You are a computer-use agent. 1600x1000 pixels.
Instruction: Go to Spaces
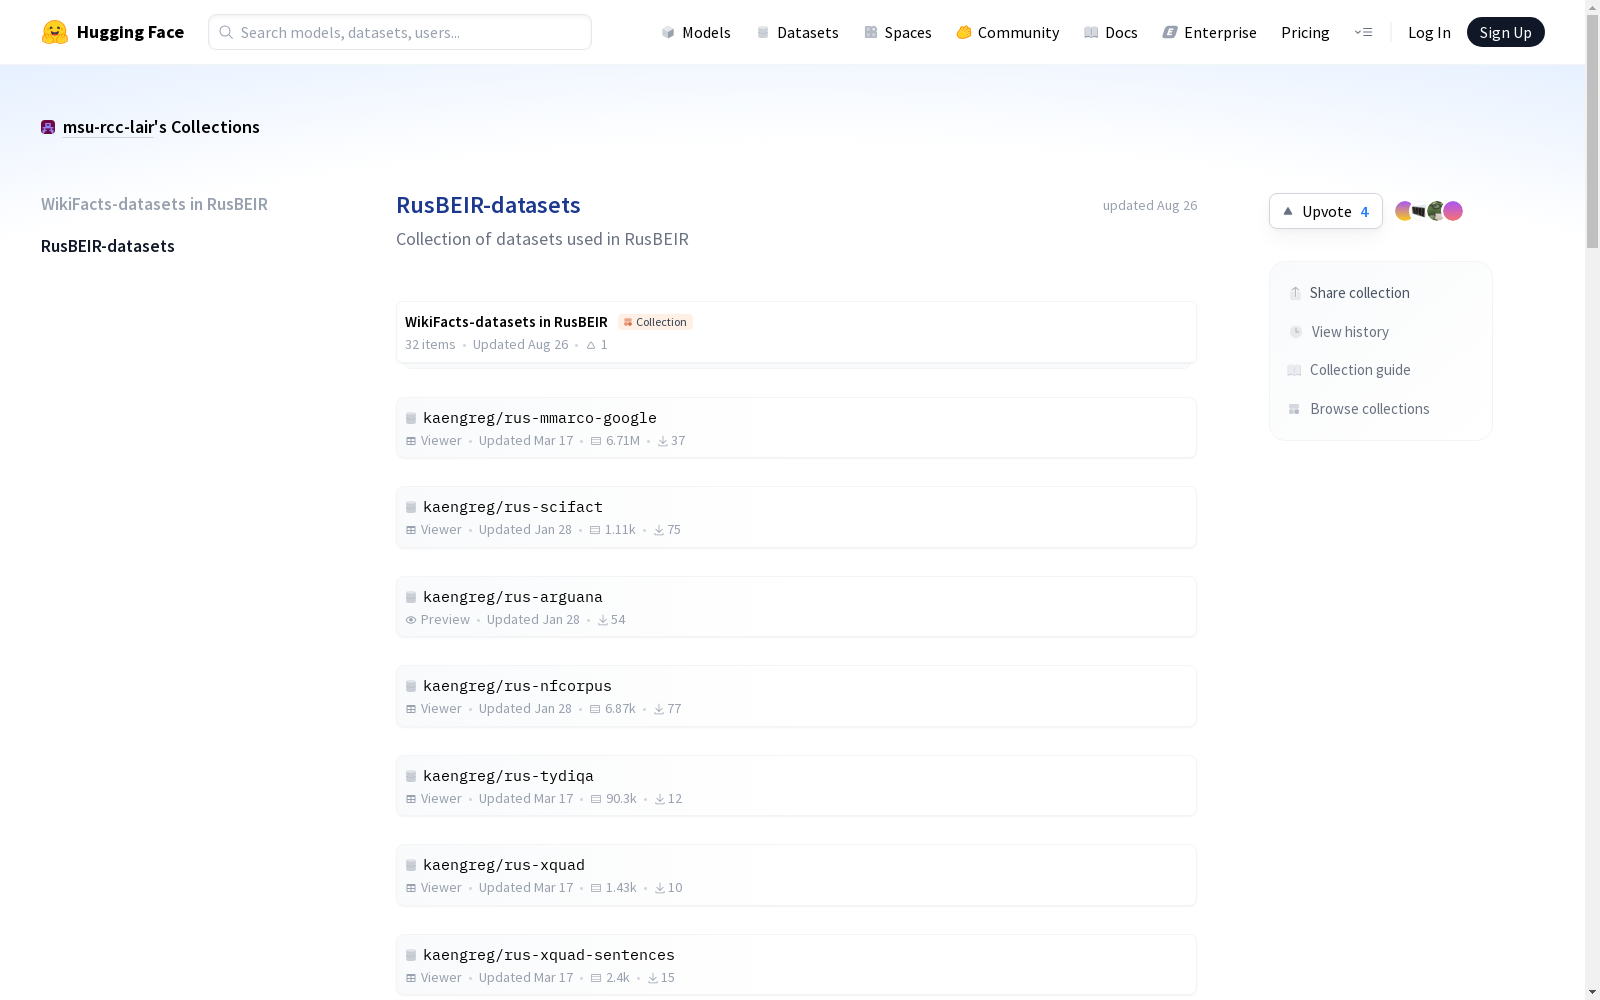(898, 32)
